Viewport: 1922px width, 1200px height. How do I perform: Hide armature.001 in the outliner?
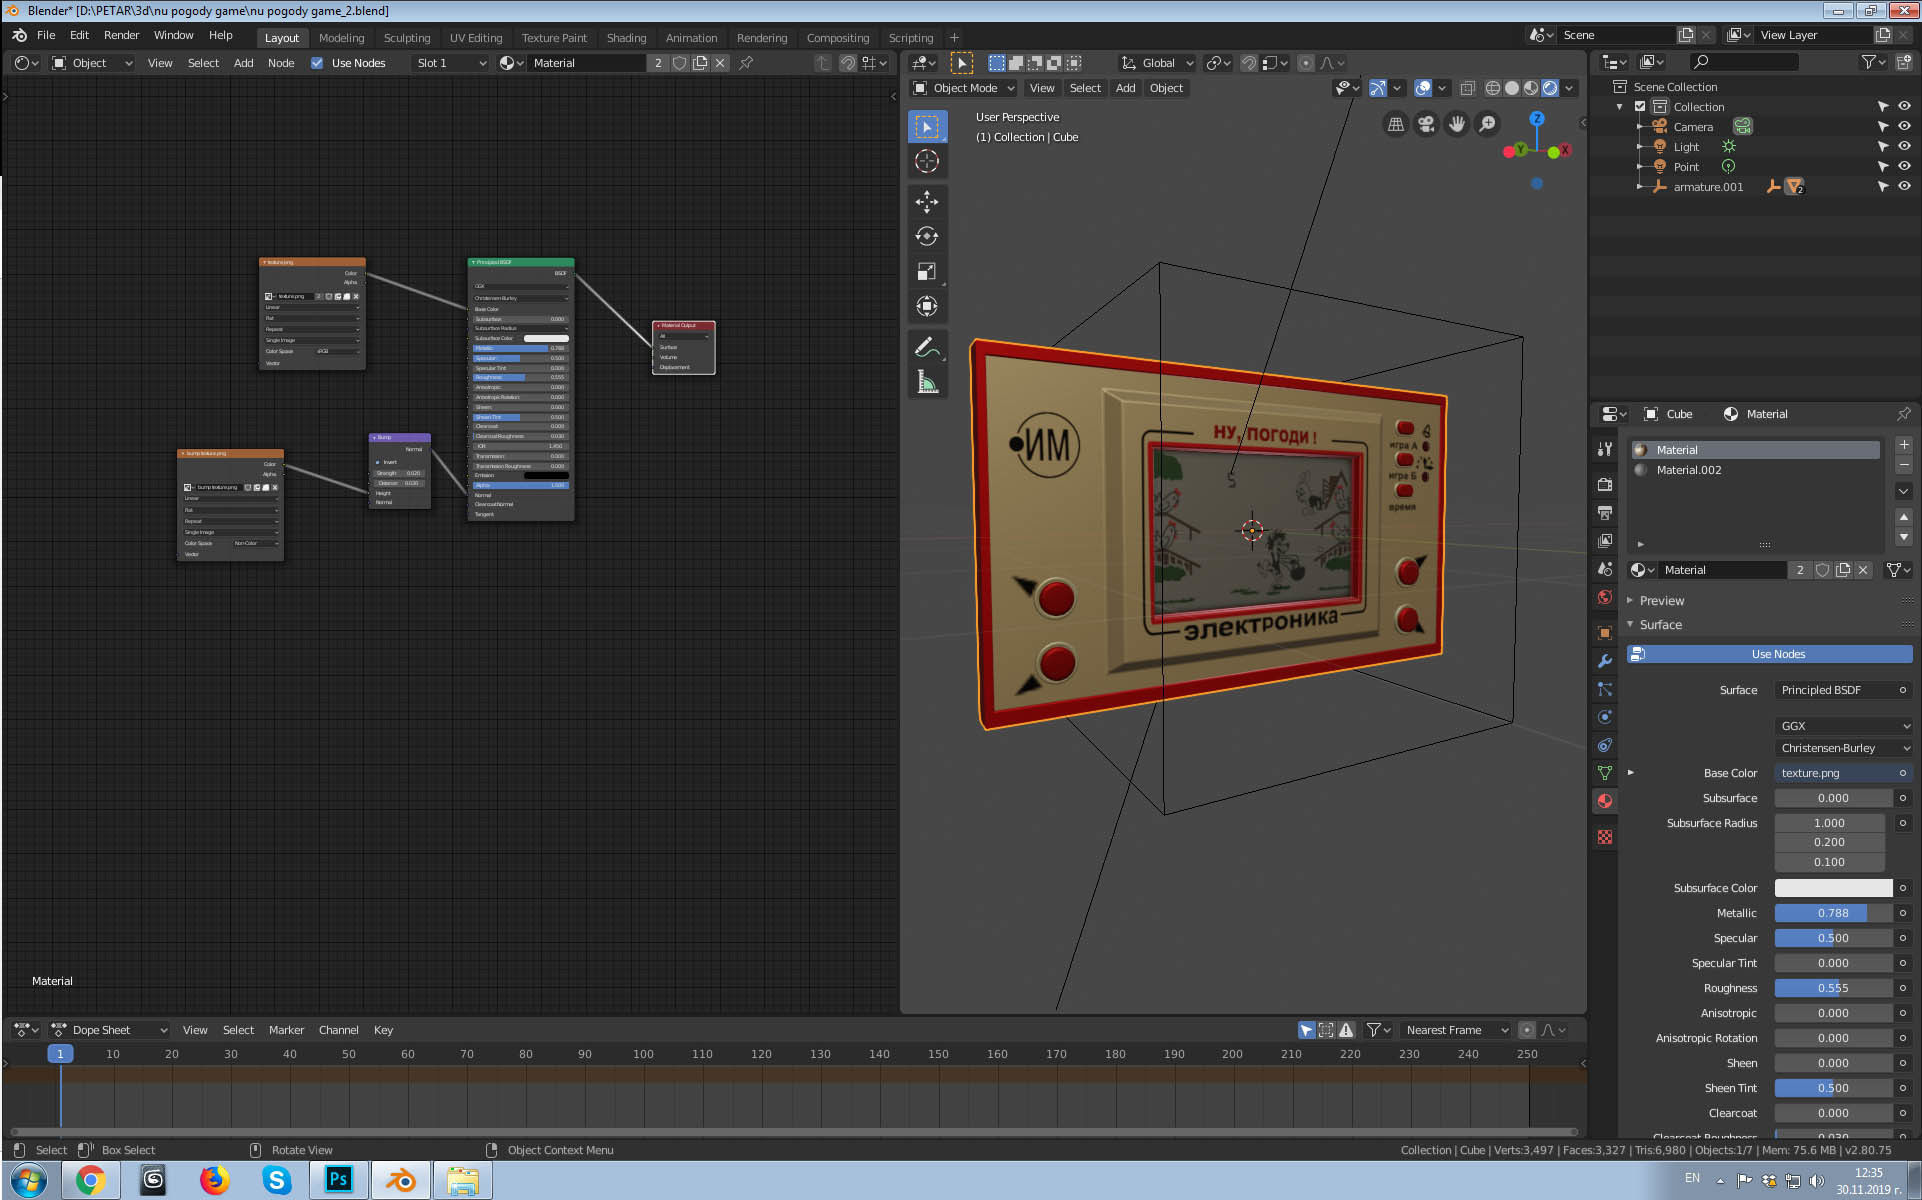1904,187
